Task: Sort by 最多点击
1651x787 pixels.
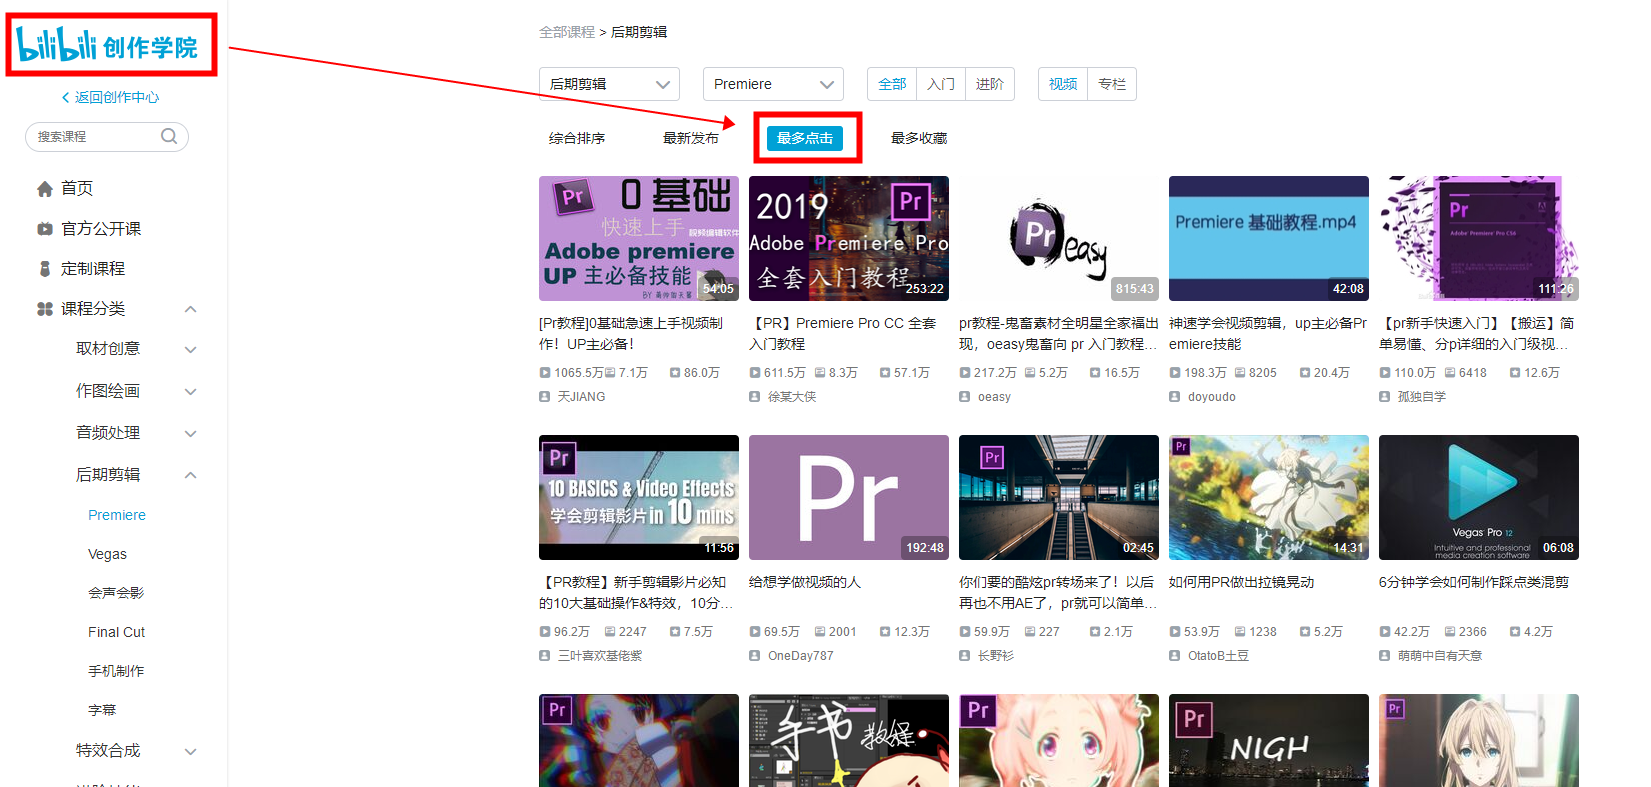Action: coord(805,138)
